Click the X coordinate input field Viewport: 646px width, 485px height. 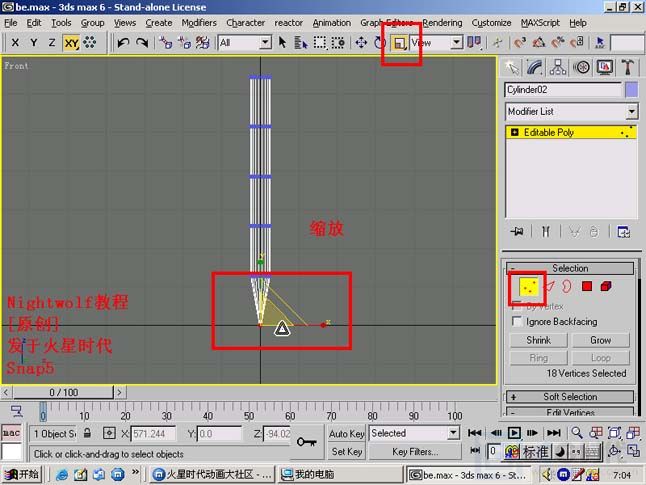[153, 434]
